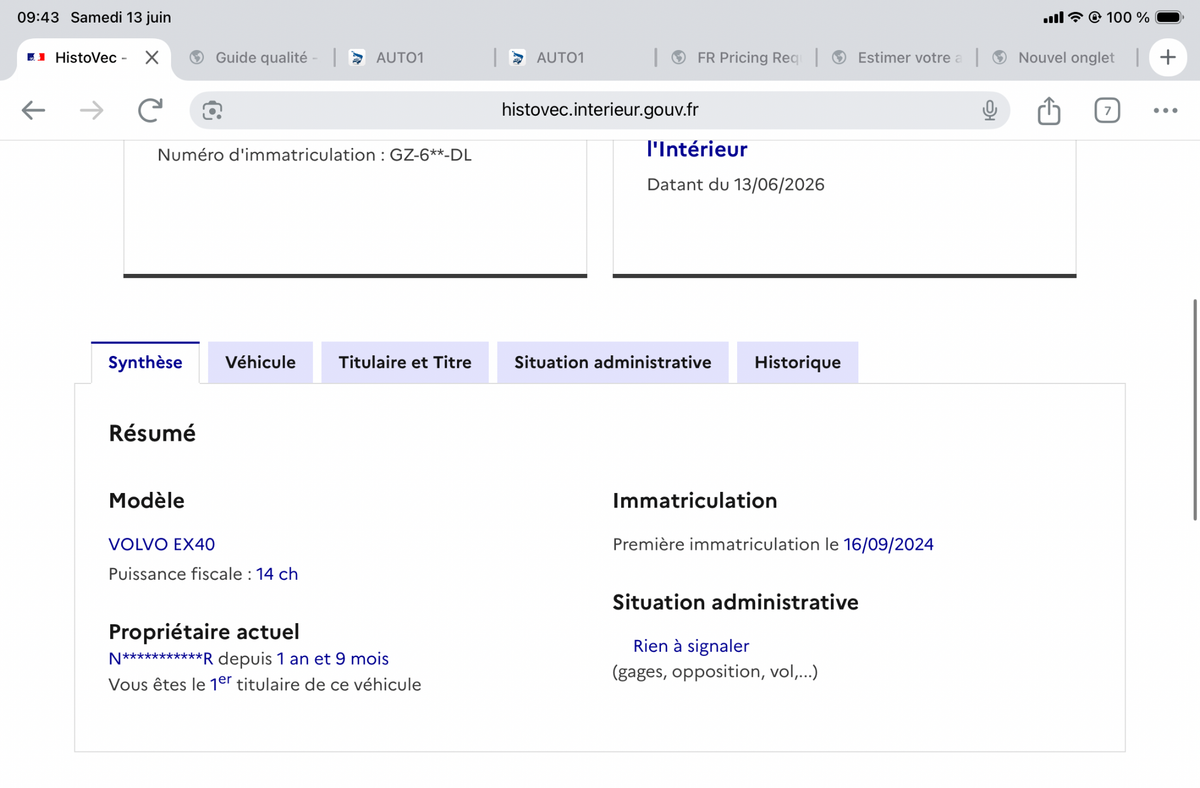Viewport: 1200px width, 788px height.
Task: Tap the microphone voice input icon
Action: tap(989, 110)
